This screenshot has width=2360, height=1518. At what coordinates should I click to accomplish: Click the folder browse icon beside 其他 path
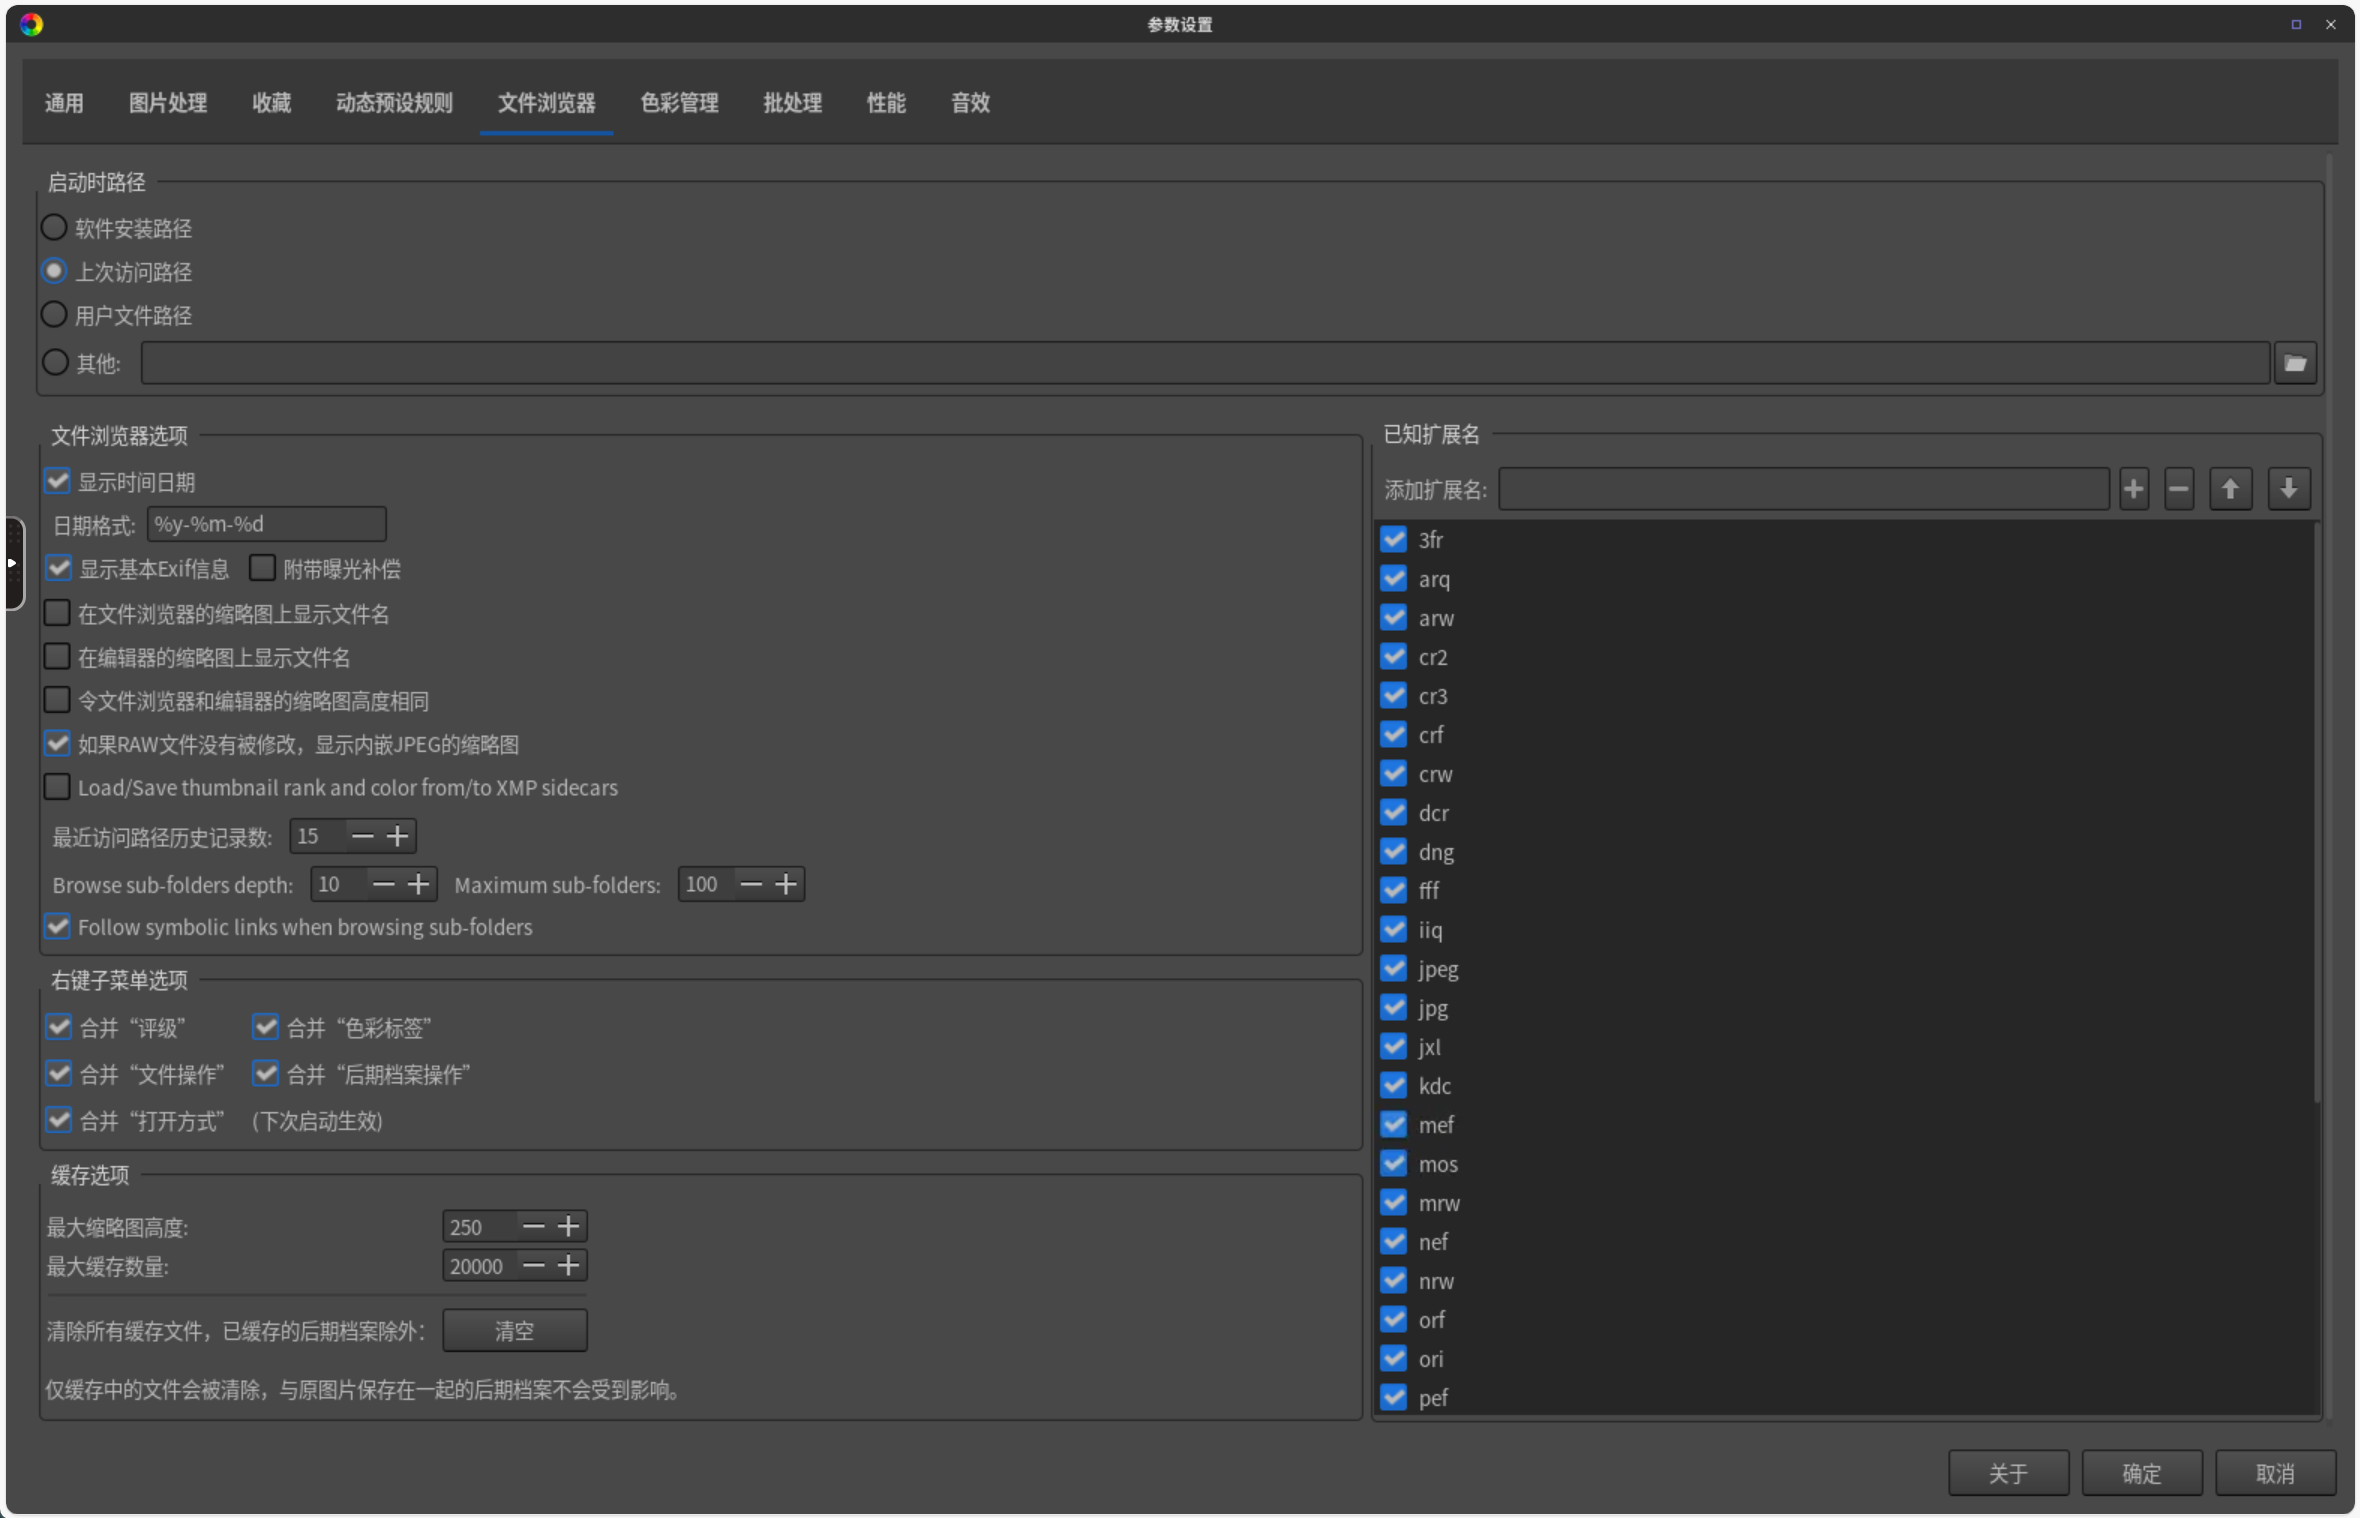[2295, 363]
